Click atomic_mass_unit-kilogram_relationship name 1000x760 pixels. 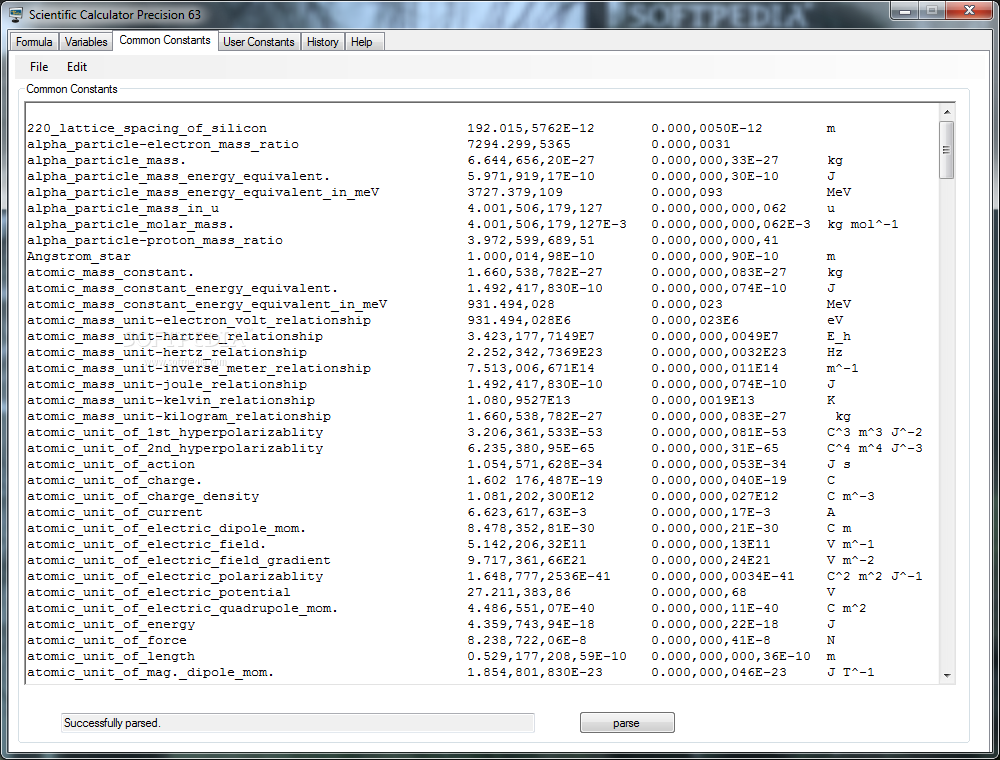(179, 416)
